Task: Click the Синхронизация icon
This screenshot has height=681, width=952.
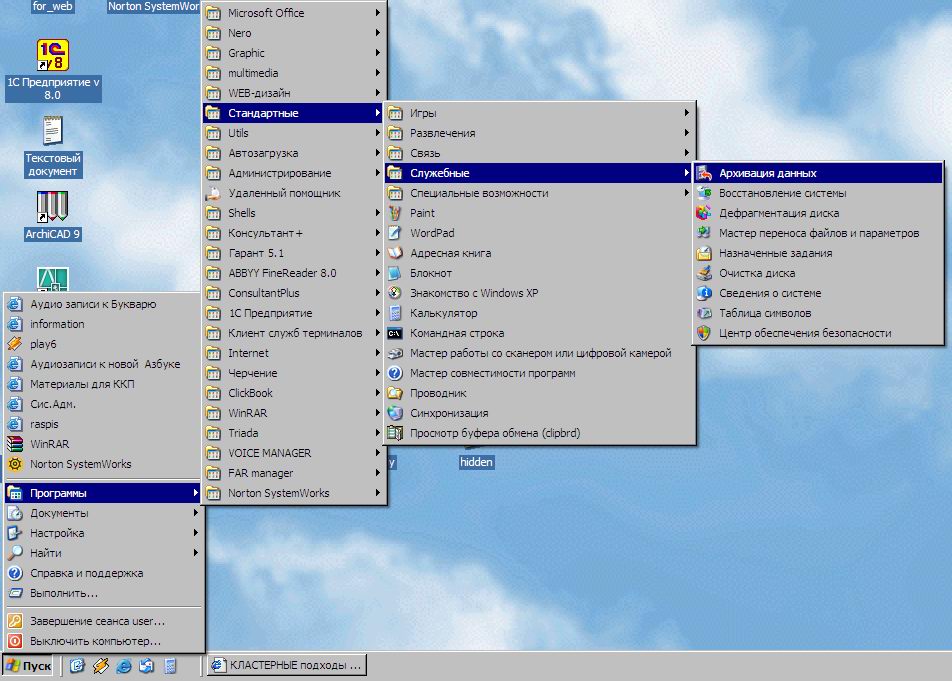Action: pyautogui.click(x=395, y=413)
